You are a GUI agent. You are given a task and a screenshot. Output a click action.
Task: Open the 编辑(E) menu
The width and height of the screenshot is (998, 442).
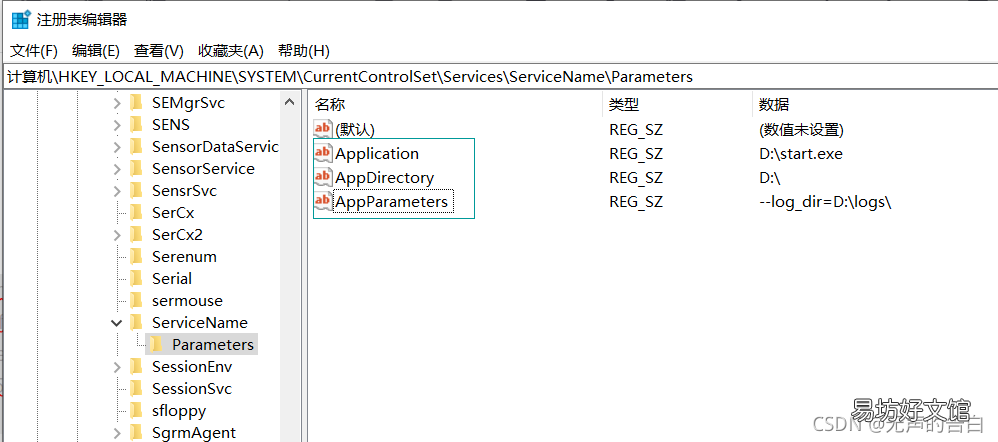pyautogui.click(x=96, y=51)
